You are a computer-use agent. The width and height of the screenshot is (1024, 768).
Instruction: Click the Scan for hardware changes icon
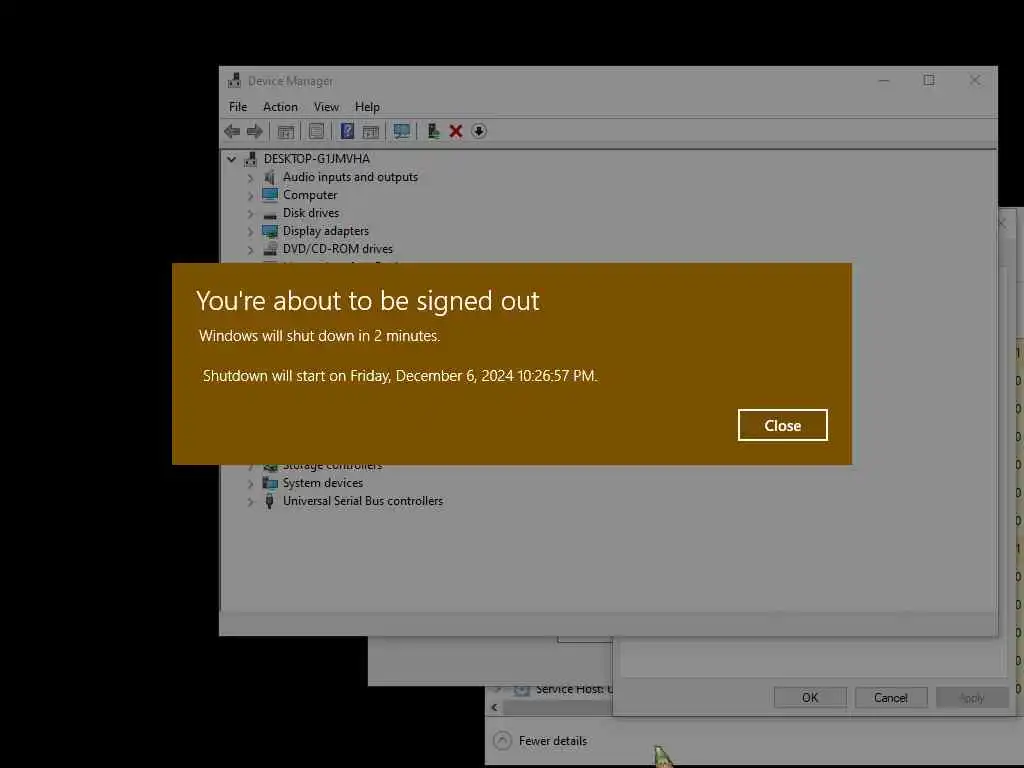(402, 131)
